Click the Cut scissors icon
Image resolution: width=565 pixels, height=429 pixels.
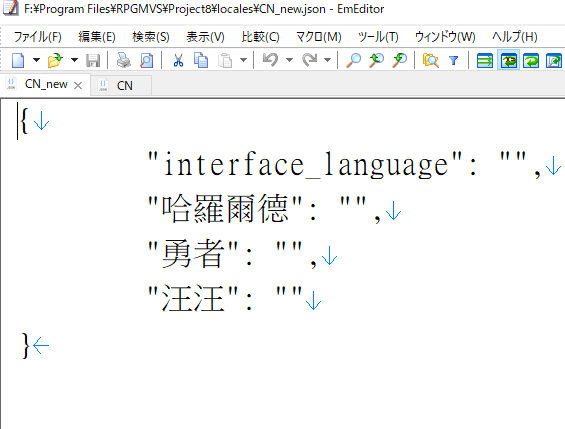[178, 60]
